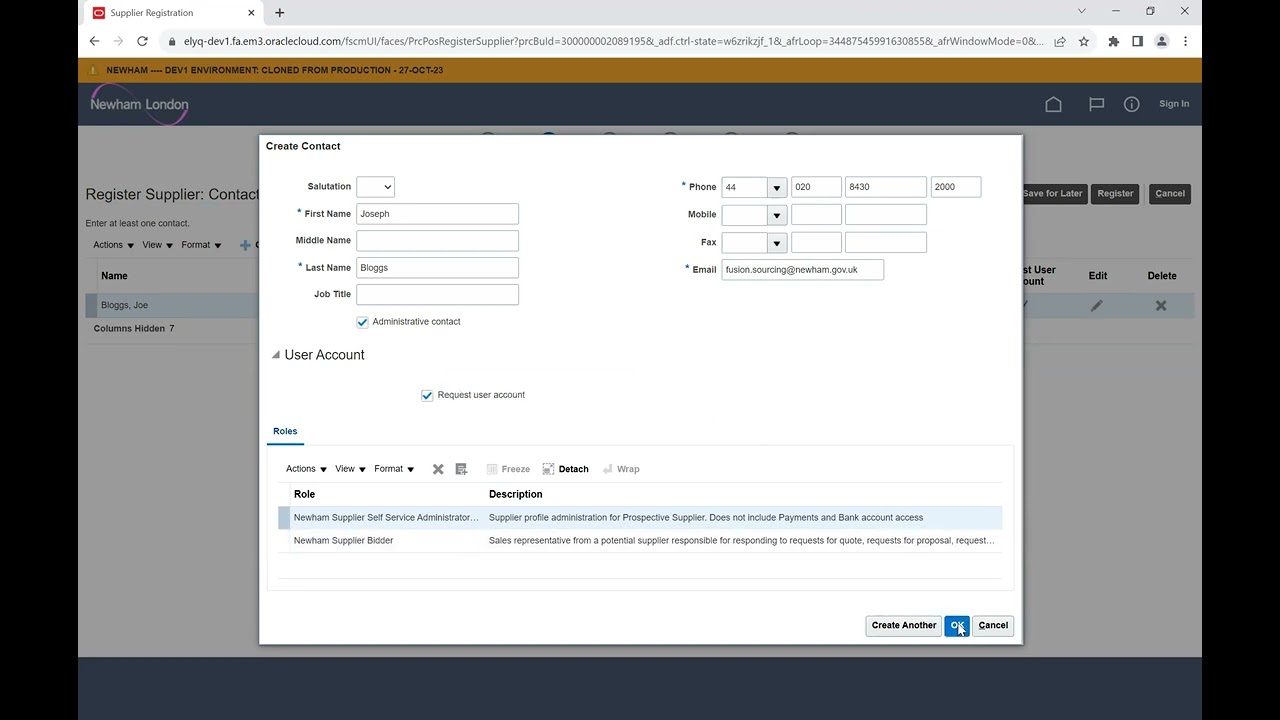Image resolution: width=1280 pixels, height=720 pixels.
Task: Click the Middle Name field
Action: click(437, 241)
